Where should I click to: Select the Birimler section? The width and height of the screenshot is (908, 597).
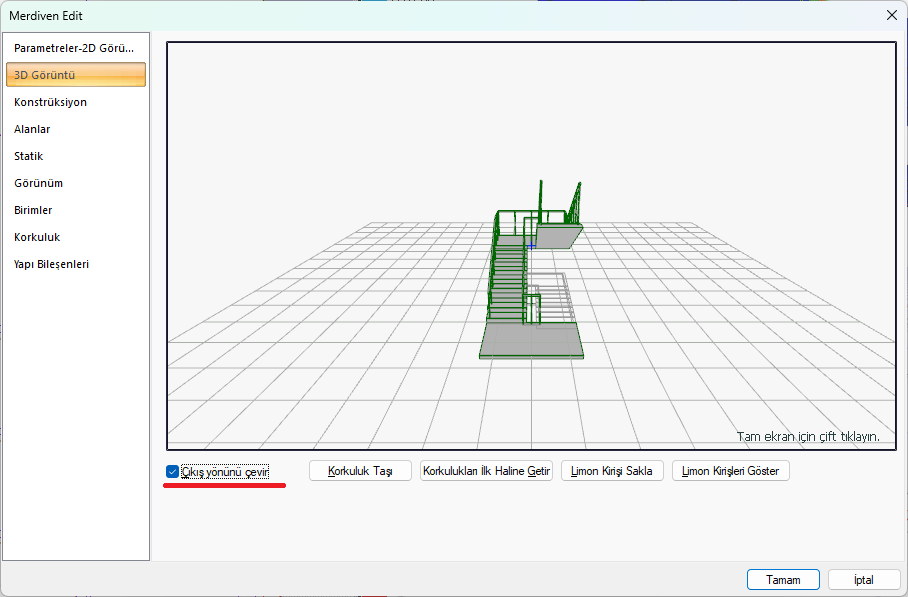pyautogui.click(x=75, y=210)
